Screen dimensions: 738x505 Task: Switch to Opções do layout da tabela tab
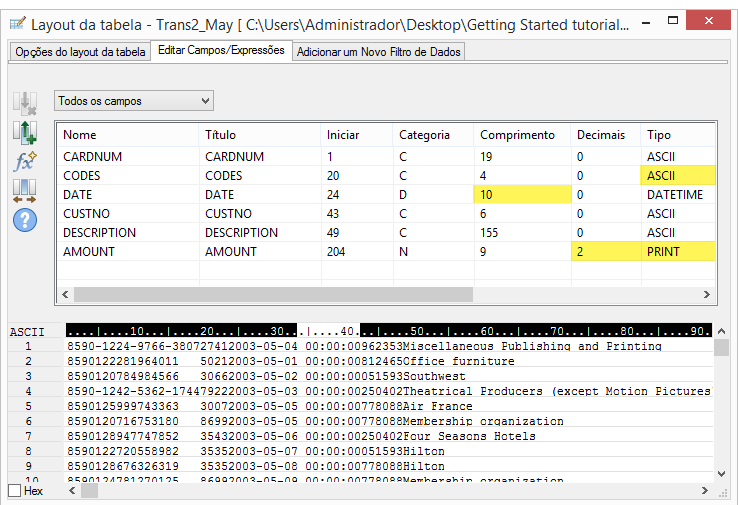pos(79,51)
